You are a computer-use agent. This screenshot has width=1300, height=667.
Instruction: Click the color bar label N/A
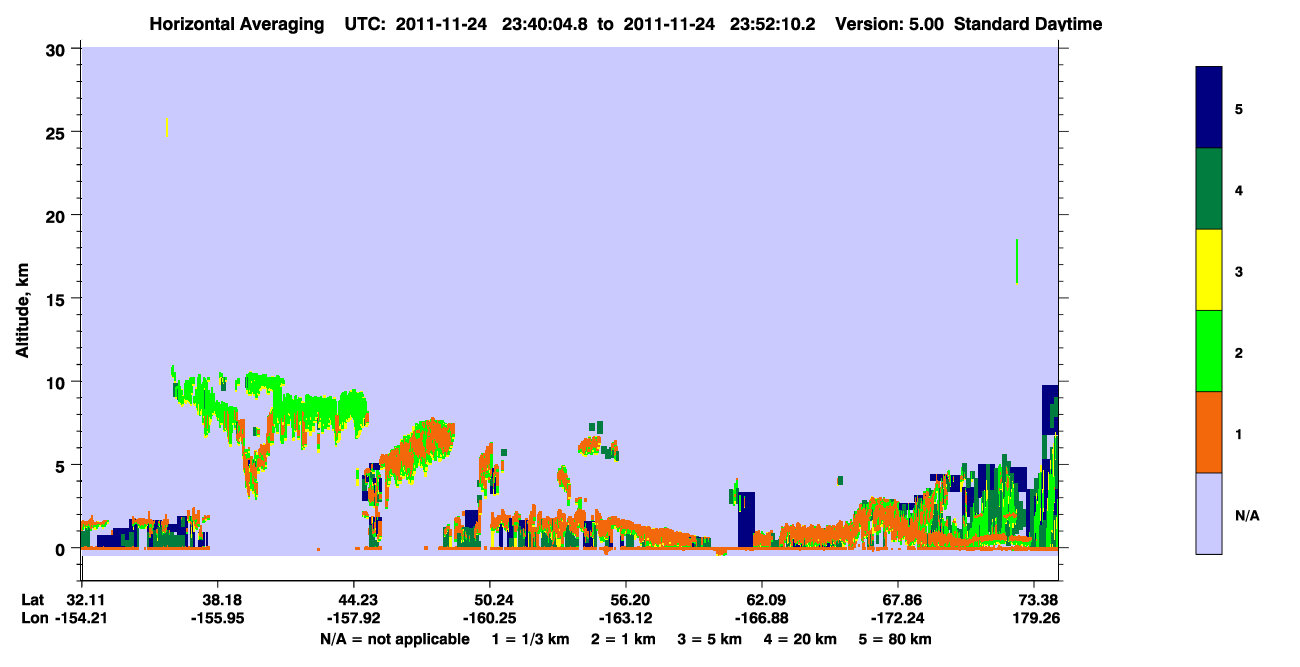[1247, 516]
